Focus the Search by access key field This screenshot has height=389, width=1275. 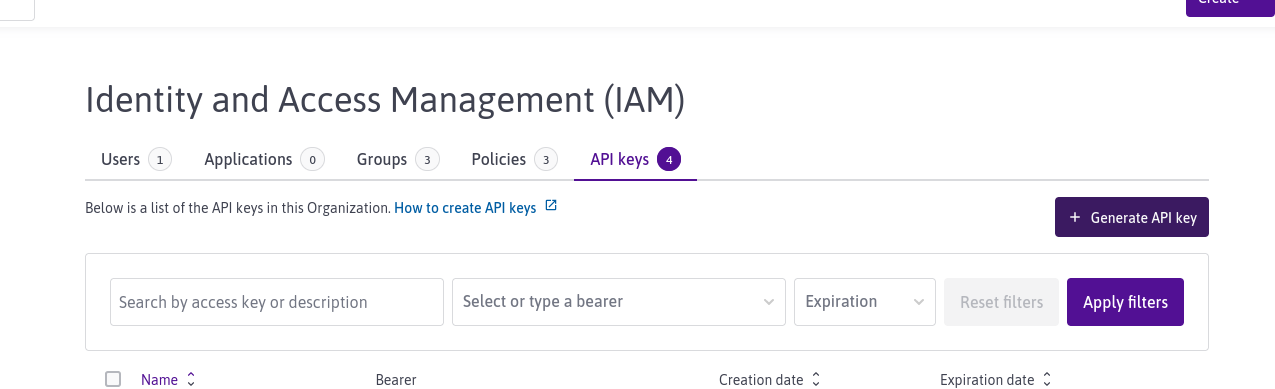click(277, 302)
